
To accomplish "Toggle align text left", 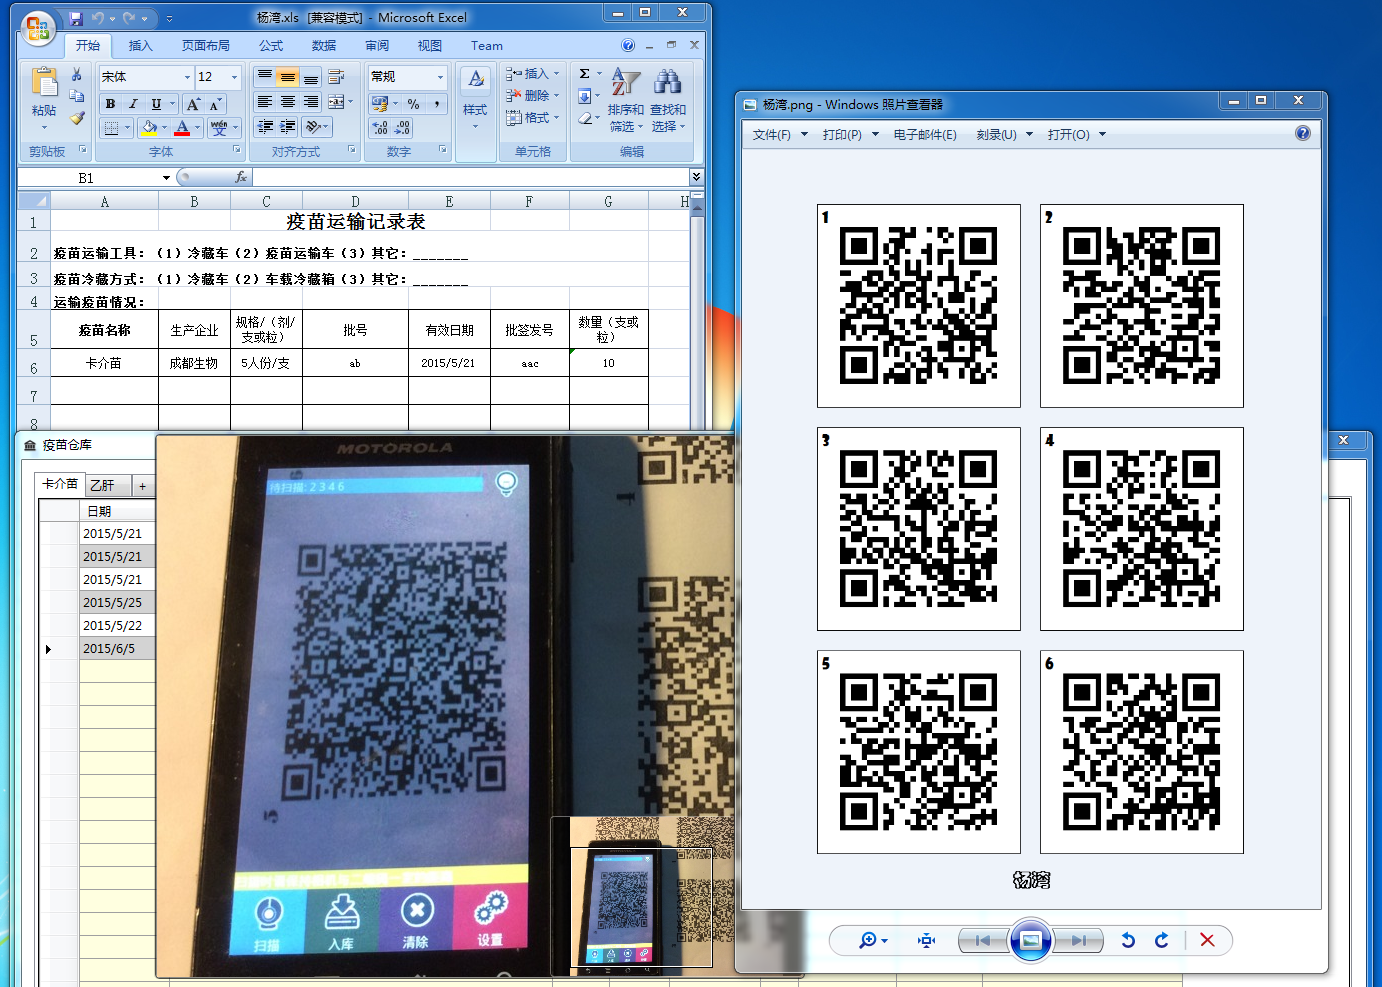I will point(265,102).
